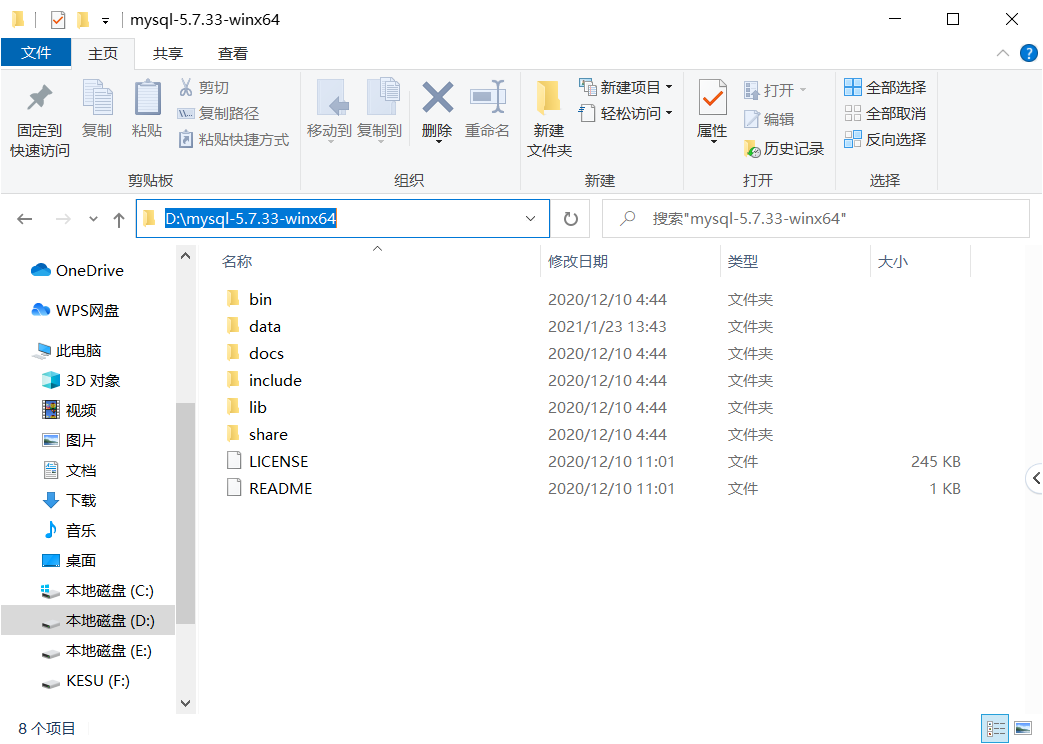Open the Move to menu
Image resolution: width=1043 pixels, height=744 pixels.
point(329,110)
